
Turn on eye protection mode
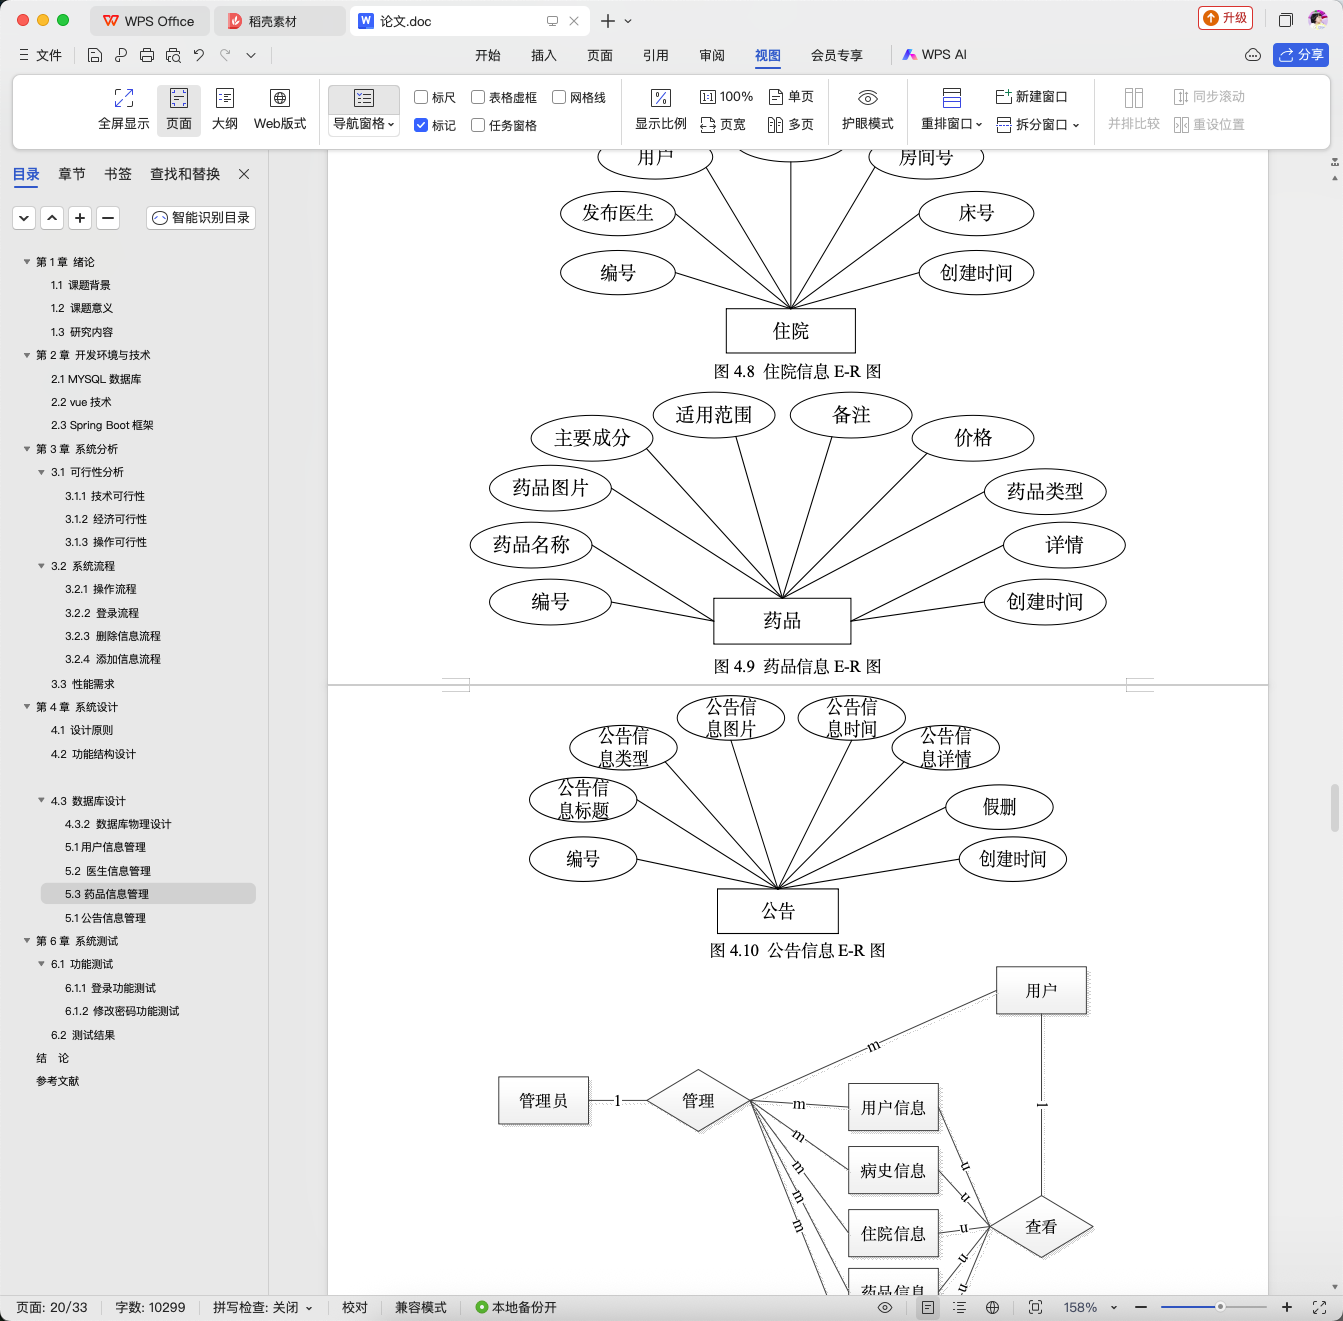[867, 98]
